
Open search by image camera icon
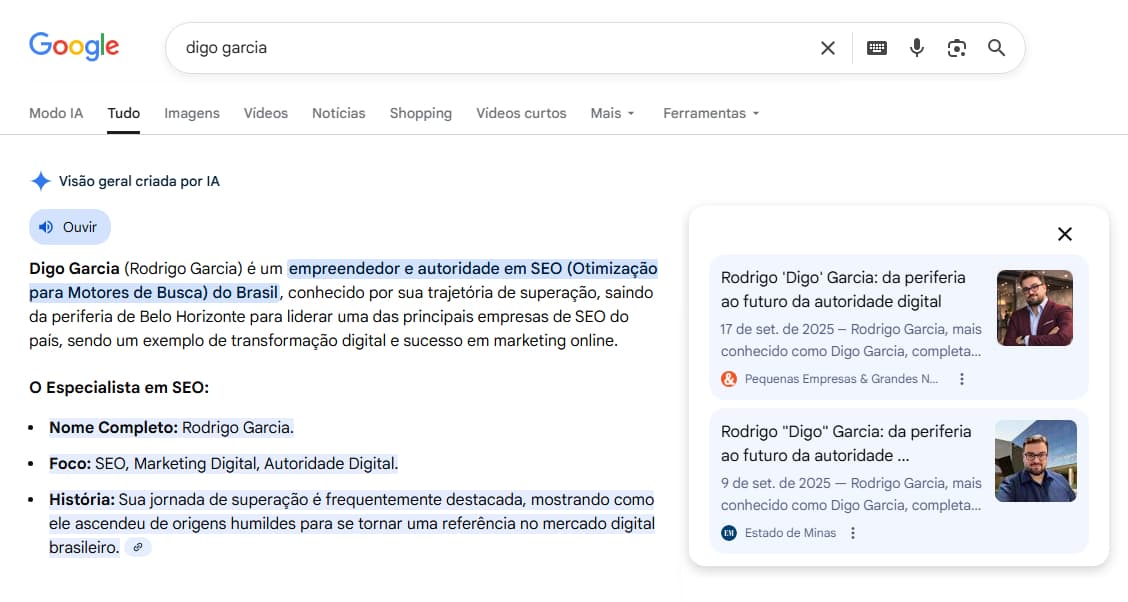tap(957, 48)
